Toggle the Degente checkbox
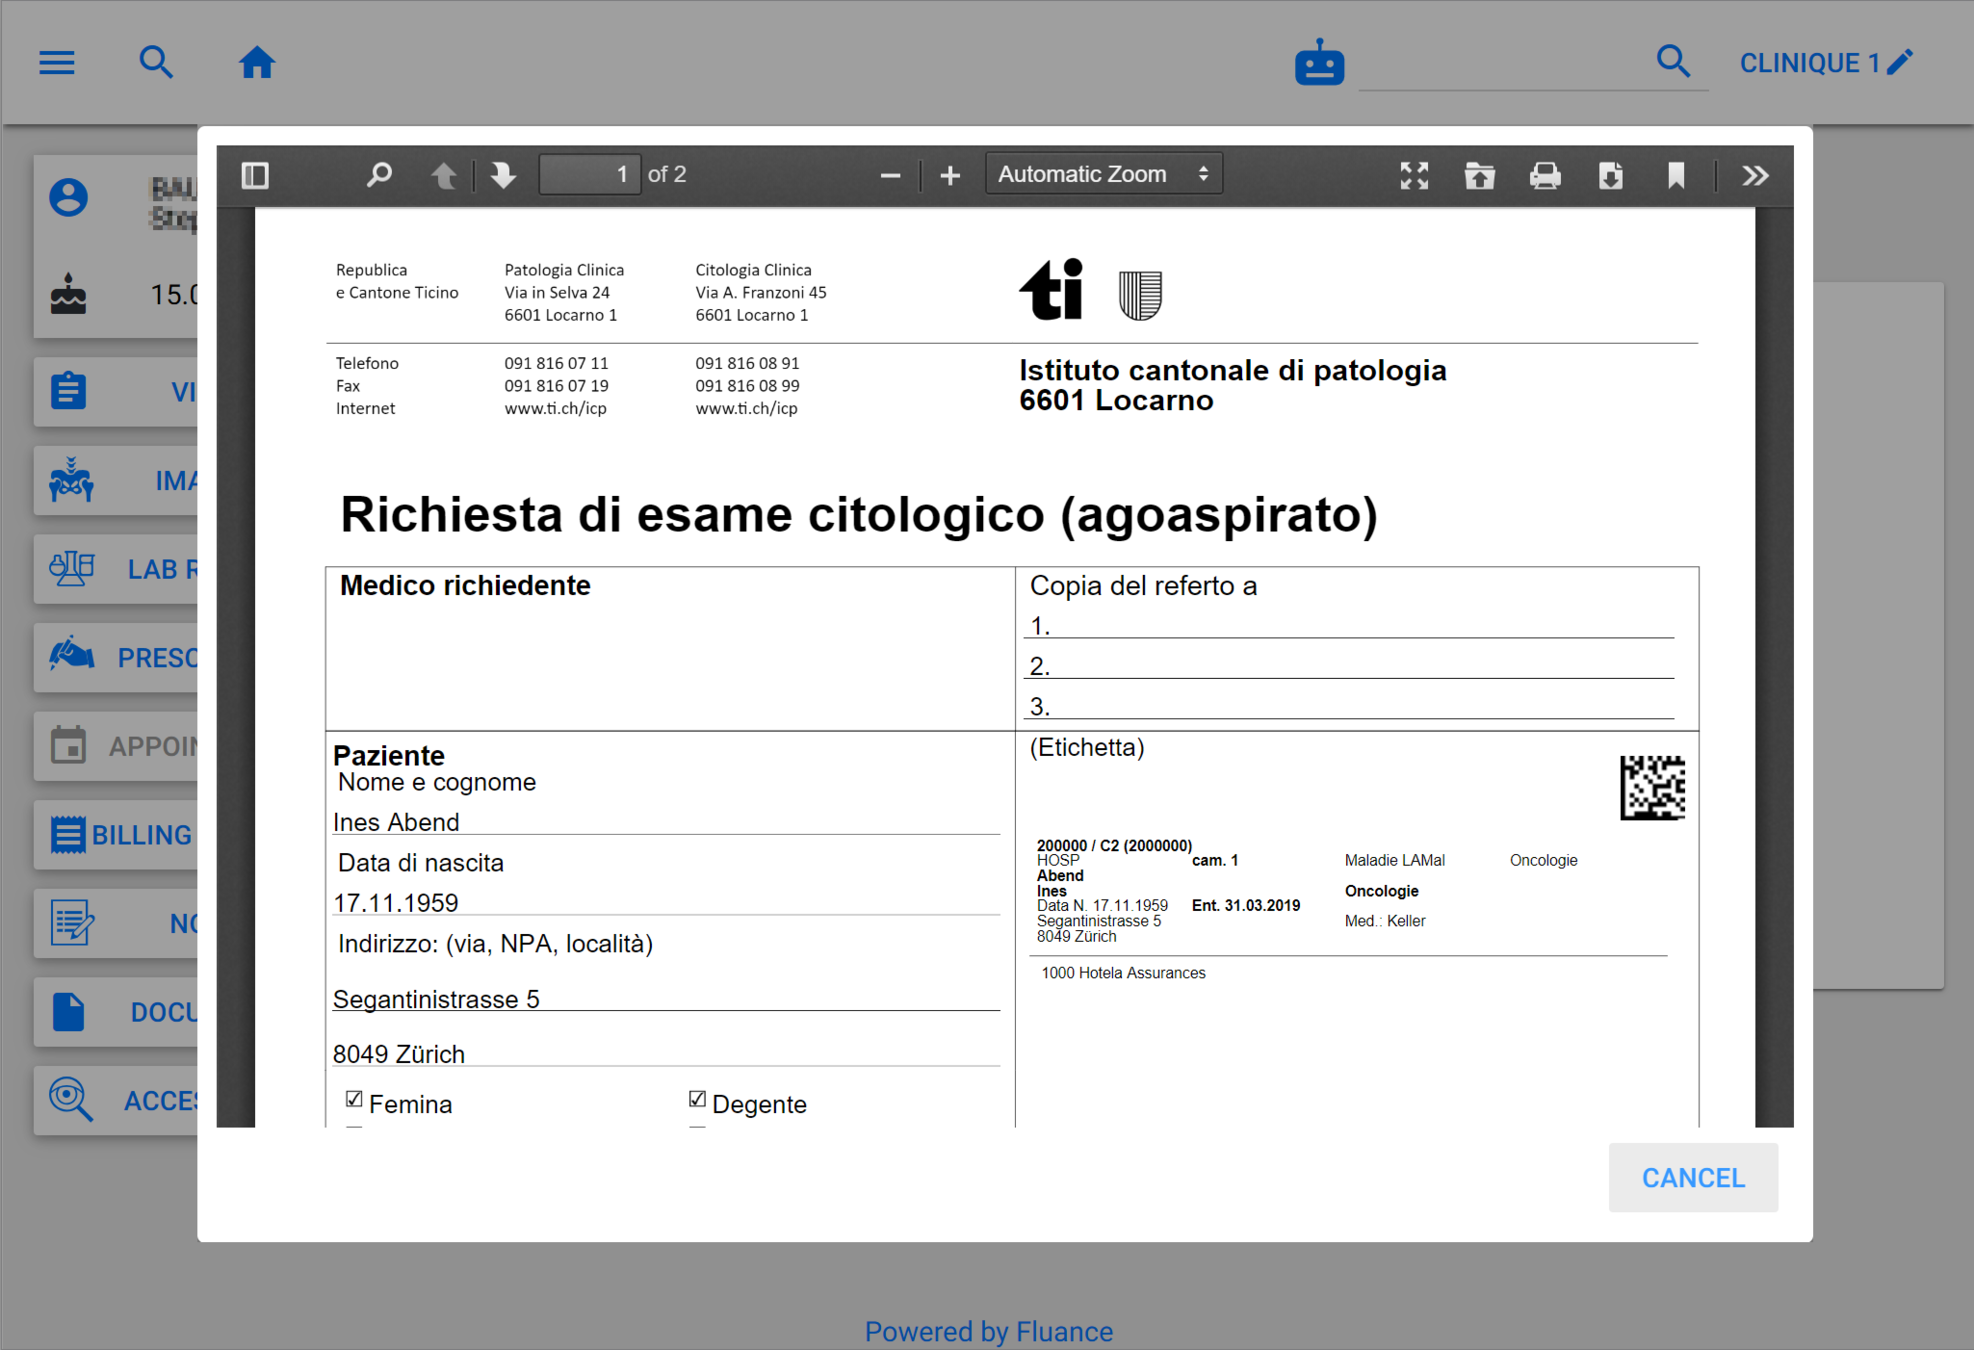This screenshot has height=1350, width=1974. 697,1099
